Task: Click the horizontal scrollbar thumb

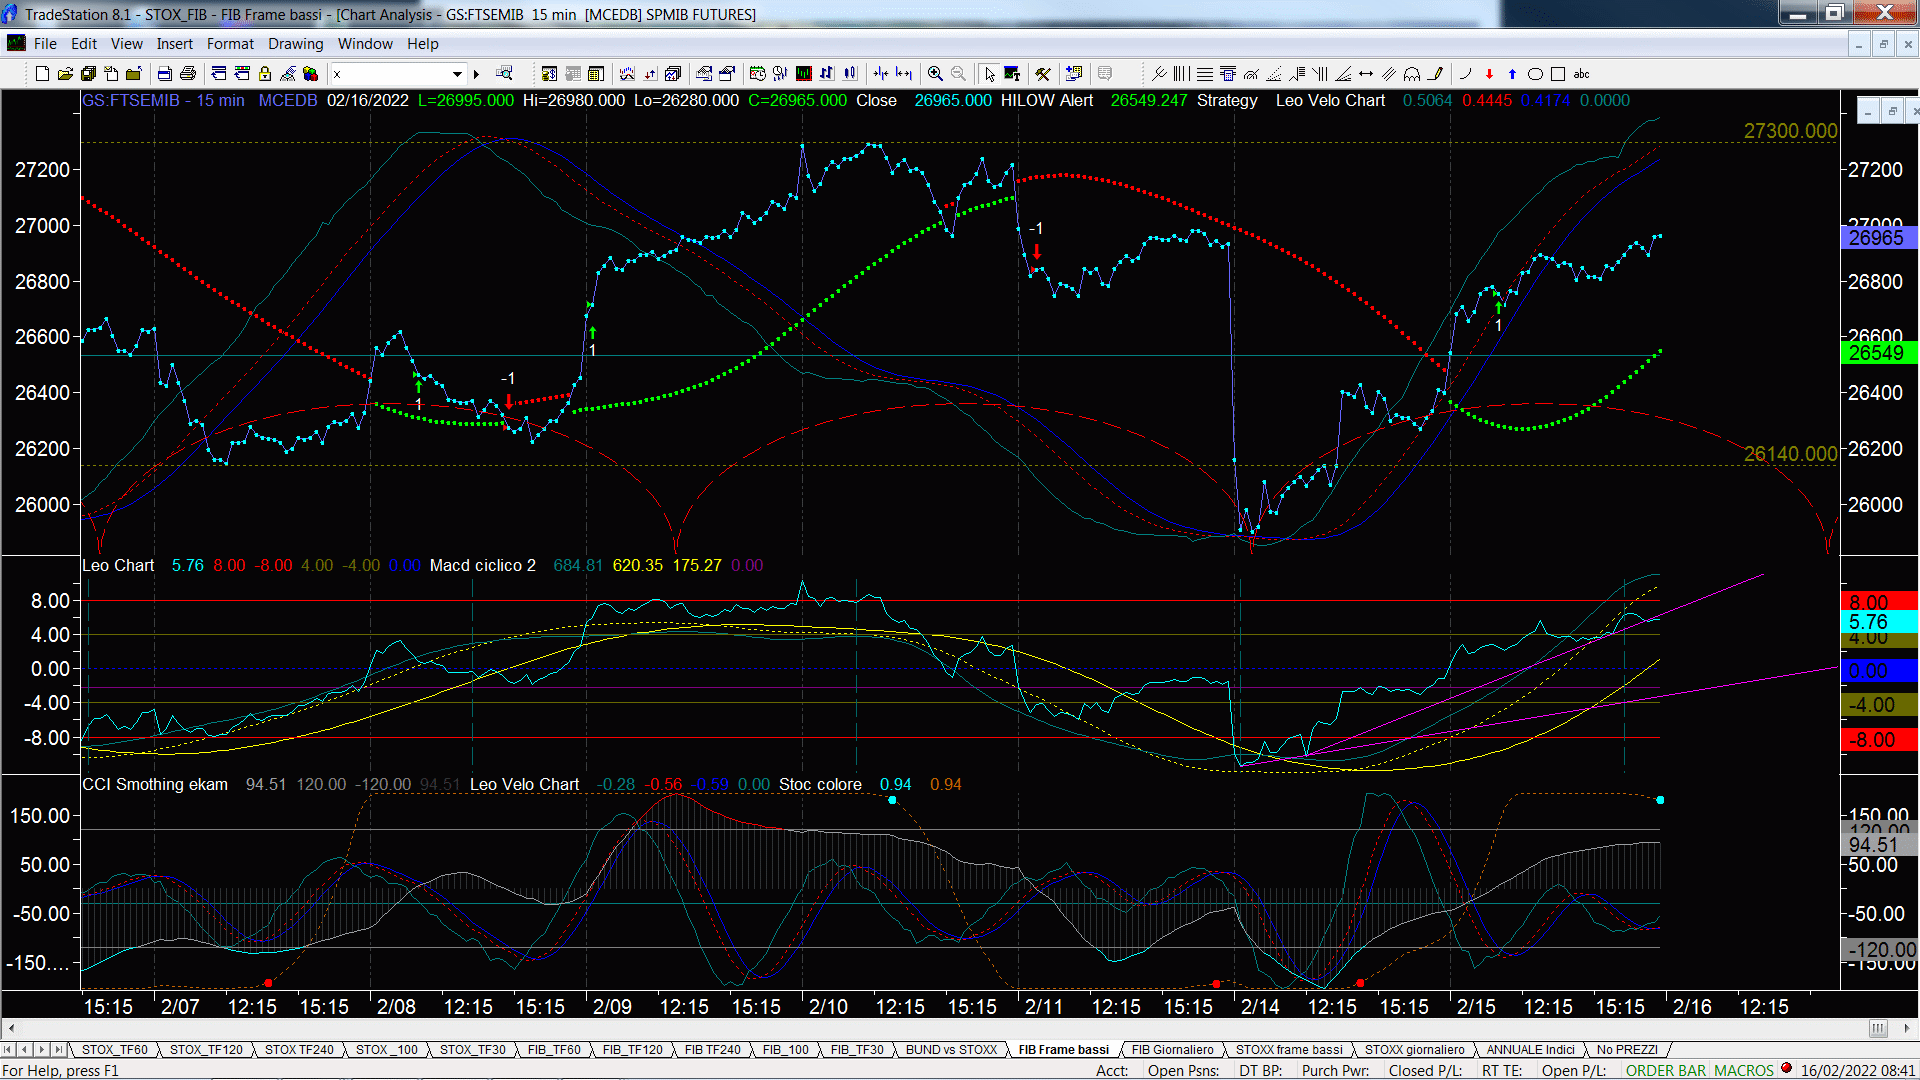Action: pos(1878,1028)
